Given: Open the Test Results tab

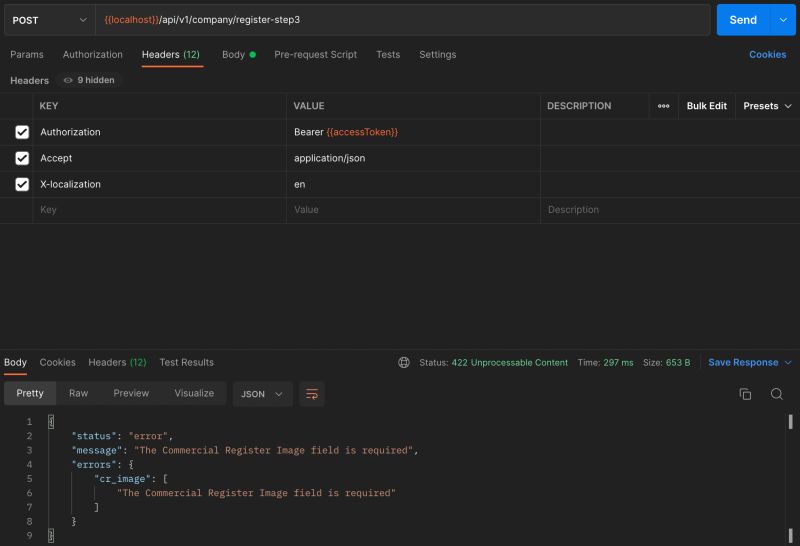Looking at the screenshot, I should [187, 362].
